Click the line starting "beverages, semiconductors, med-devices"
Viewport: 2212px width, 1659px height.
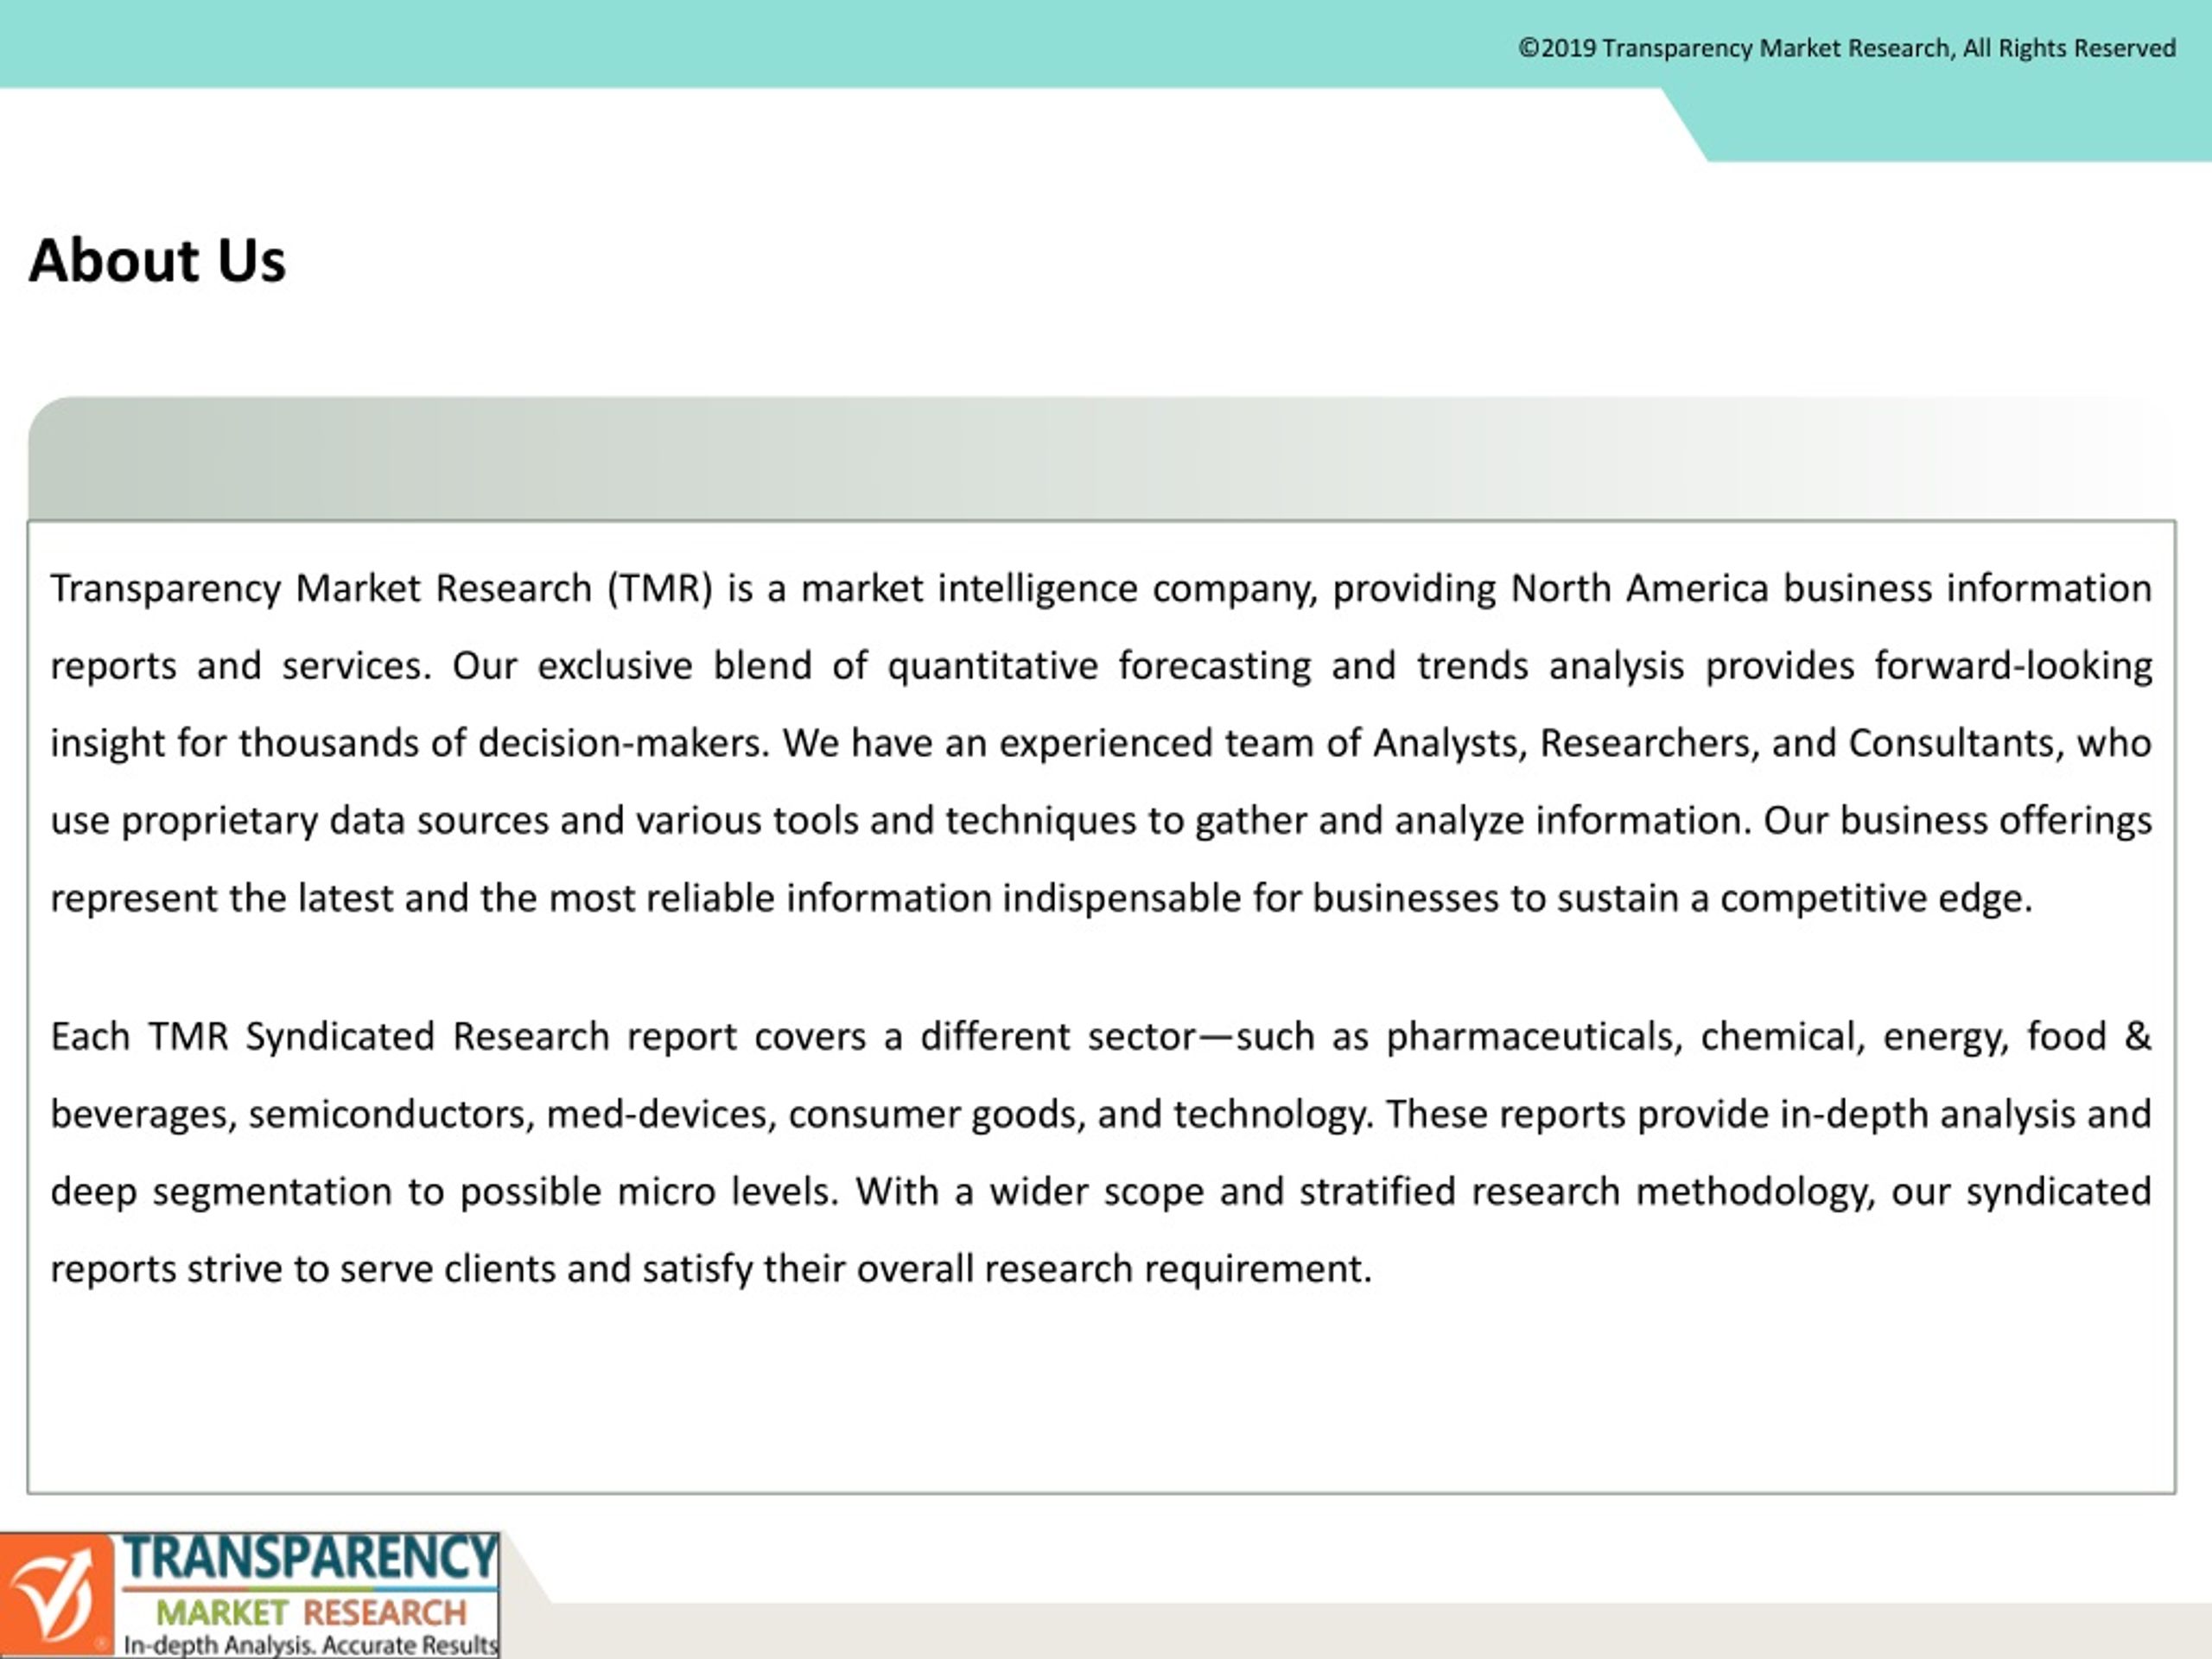point(1101,1115)
